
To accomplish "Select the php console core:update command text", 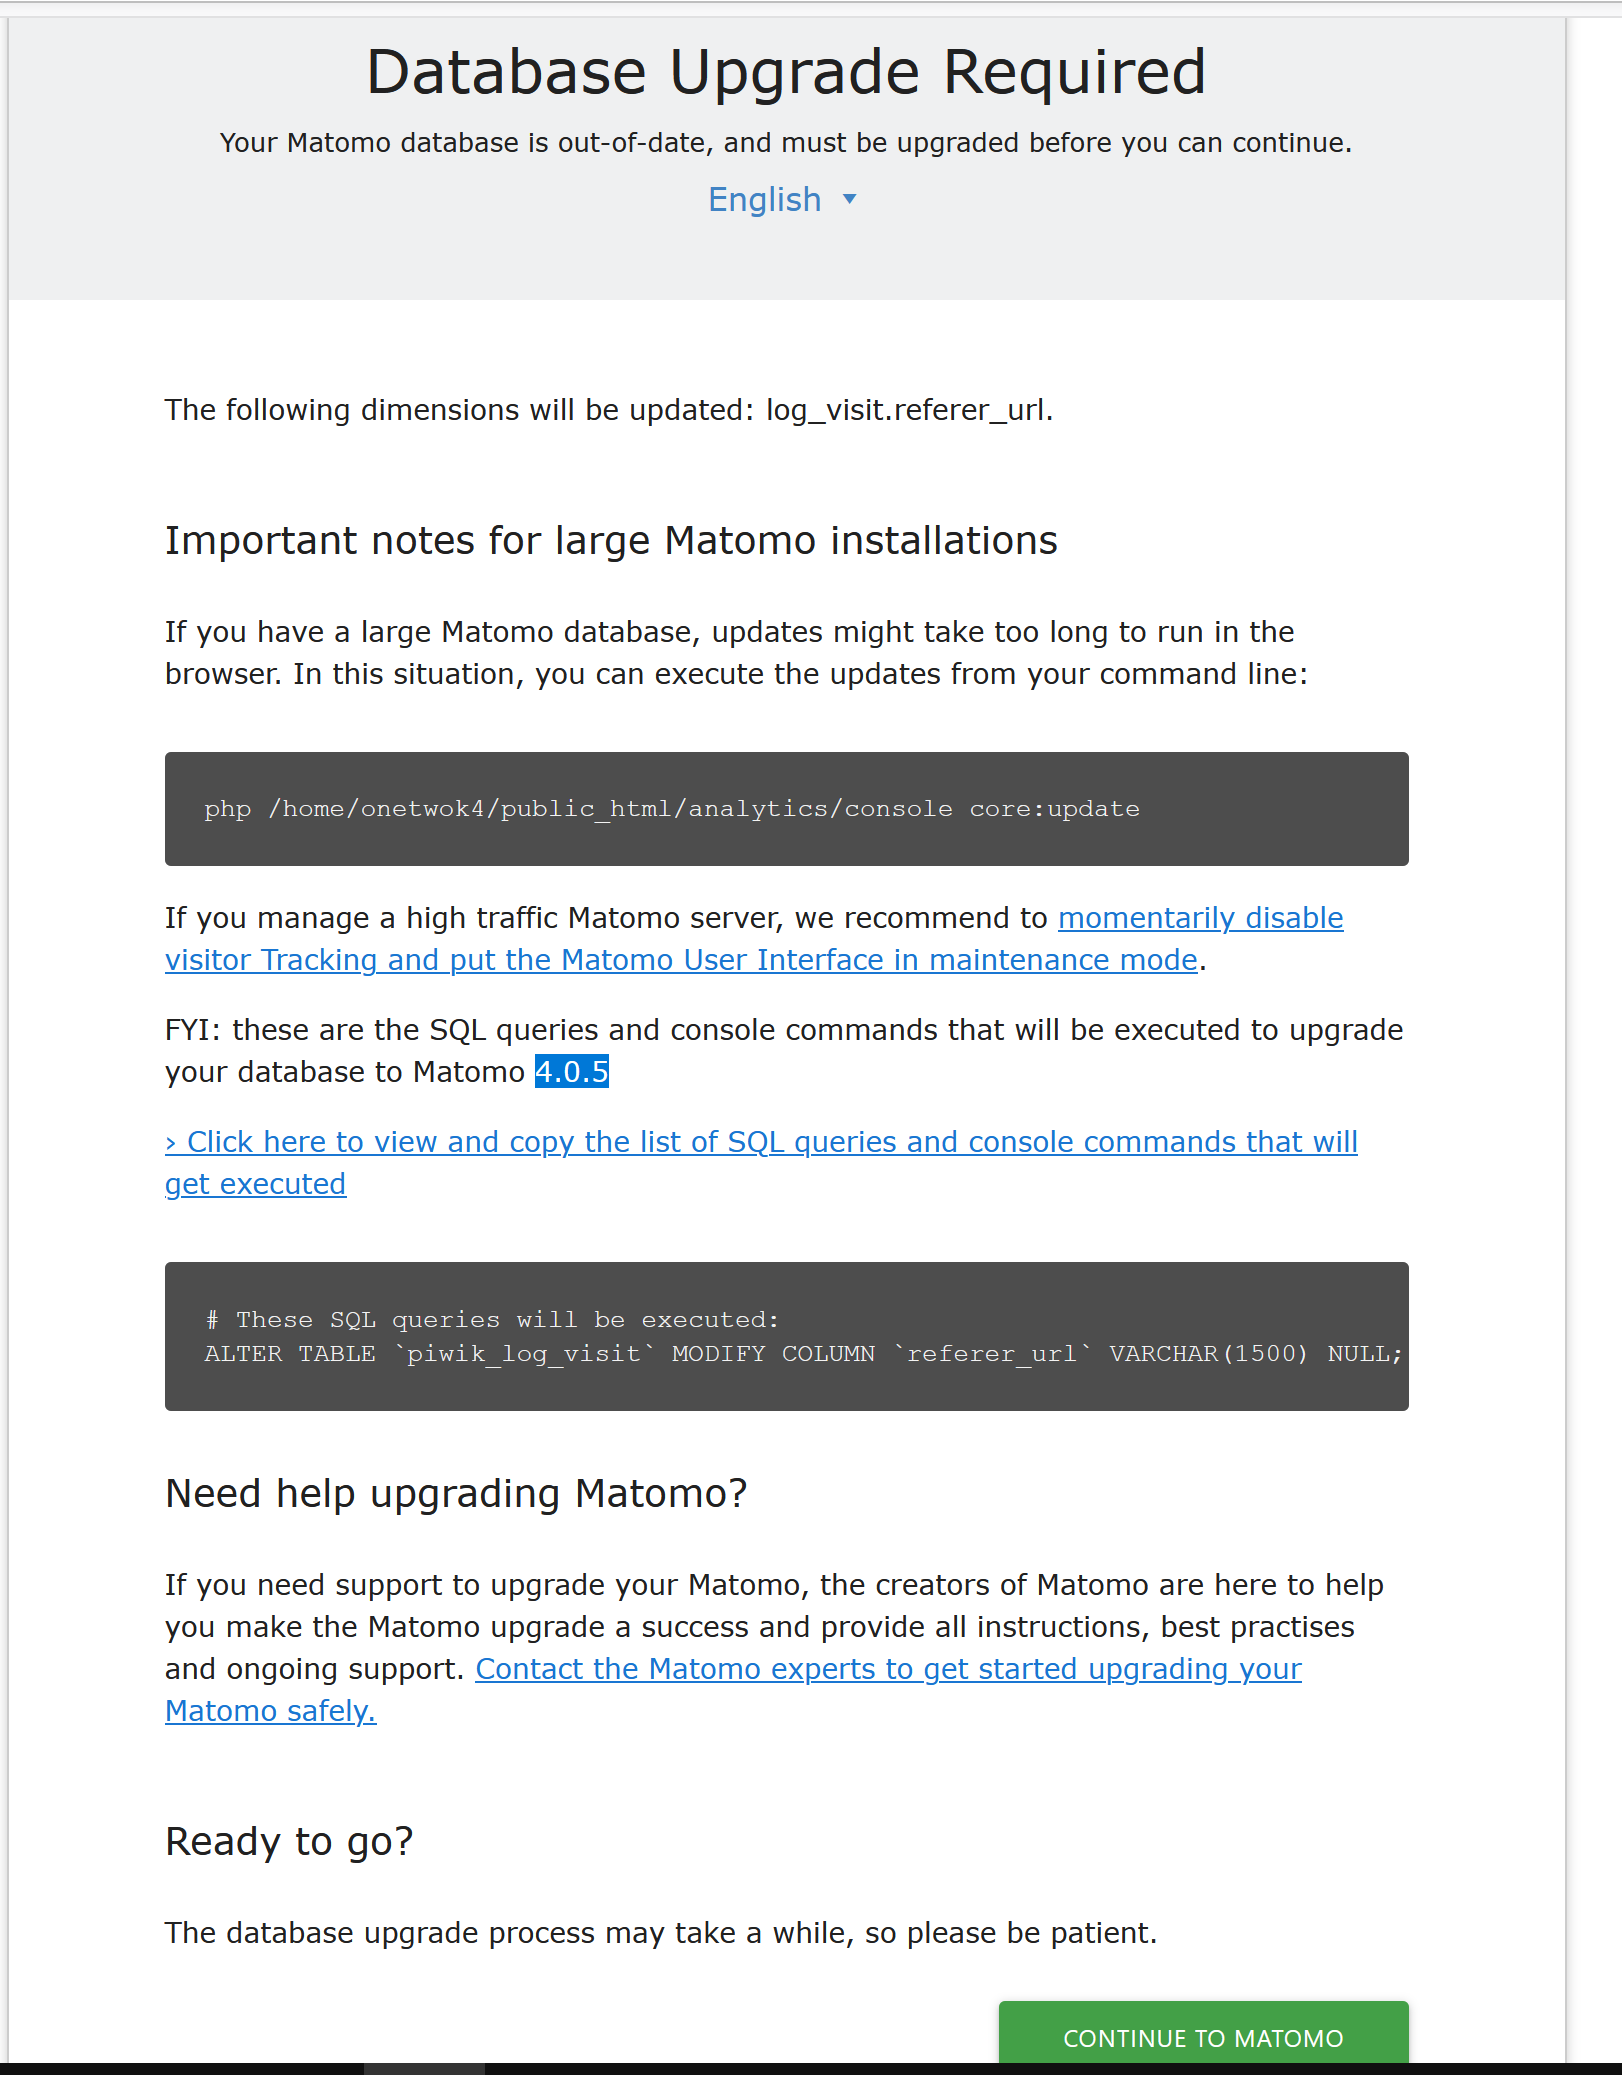I will click(672, 809).
